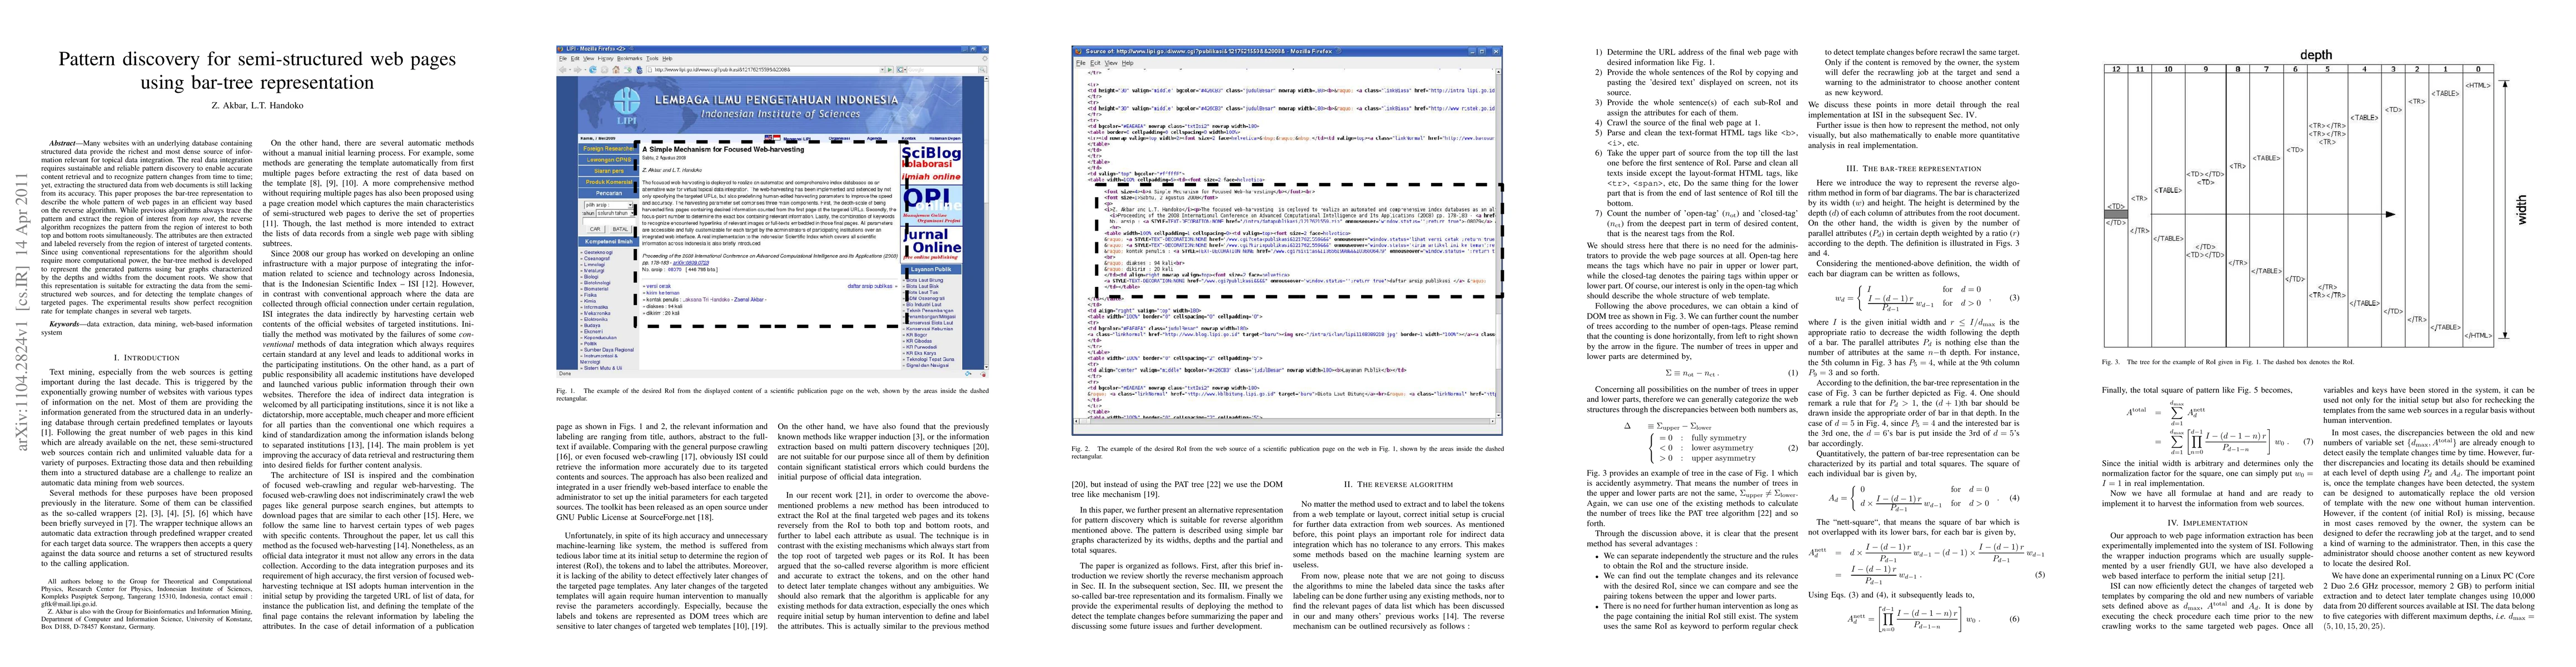Follow the arXiv:0809.0723 link
The image size is (2576, 667).
691,263
